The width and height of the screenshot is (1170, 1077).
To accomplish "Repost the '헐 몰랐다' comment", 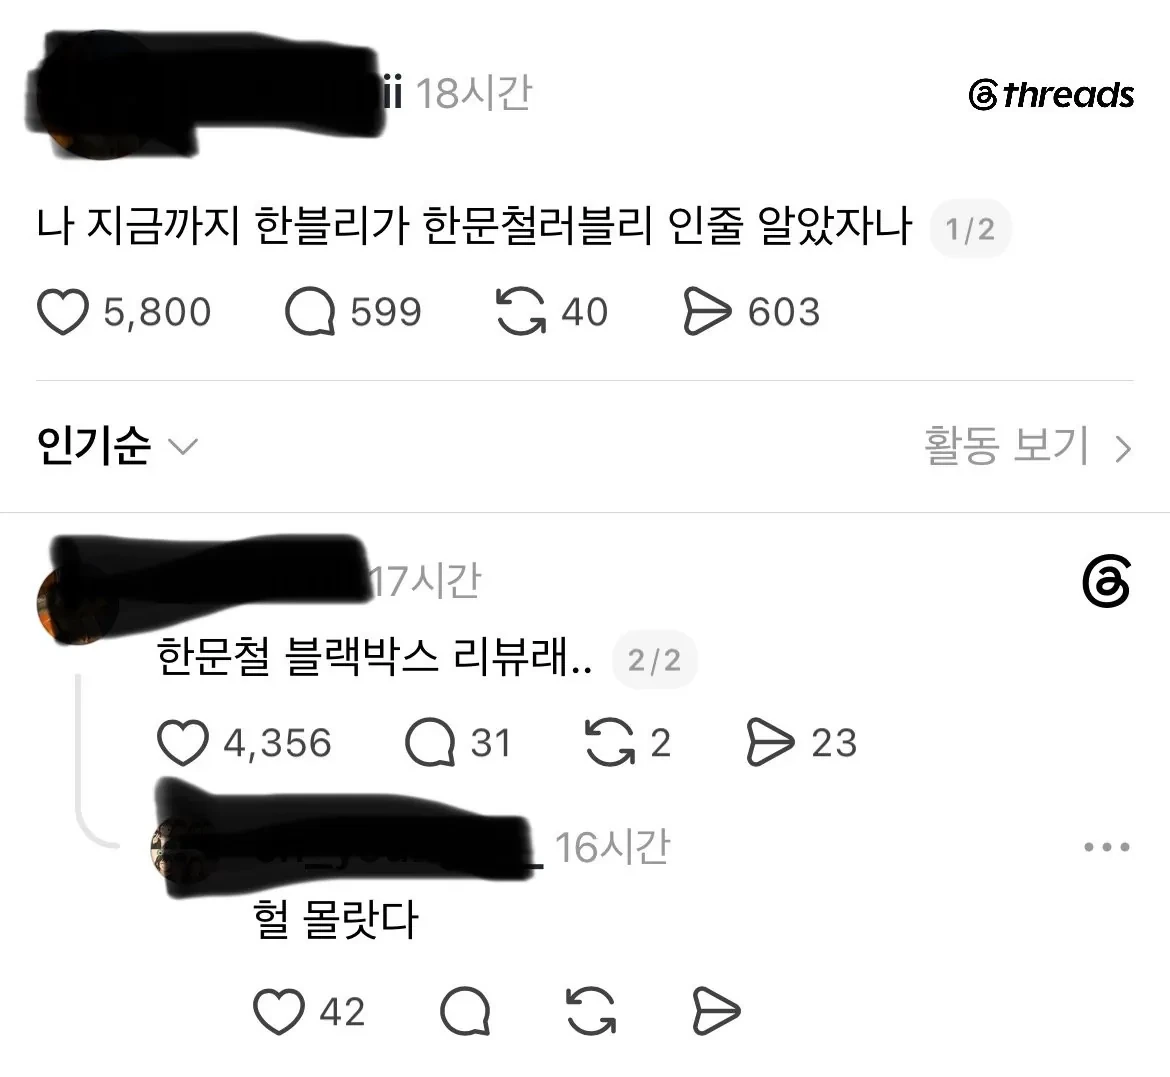I will (591, 1011).
